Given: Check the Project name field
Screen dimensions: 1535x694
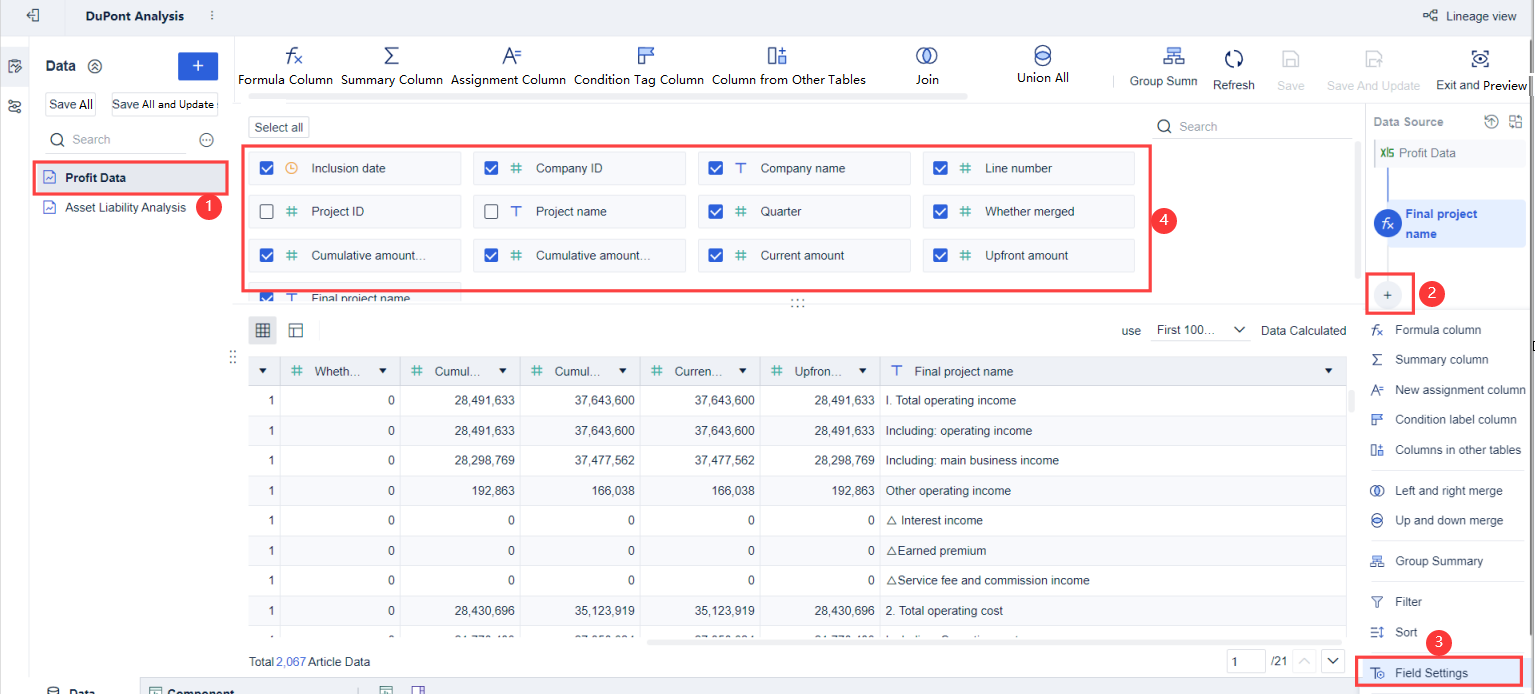Looking at the screenshot, I should [491, 211].
